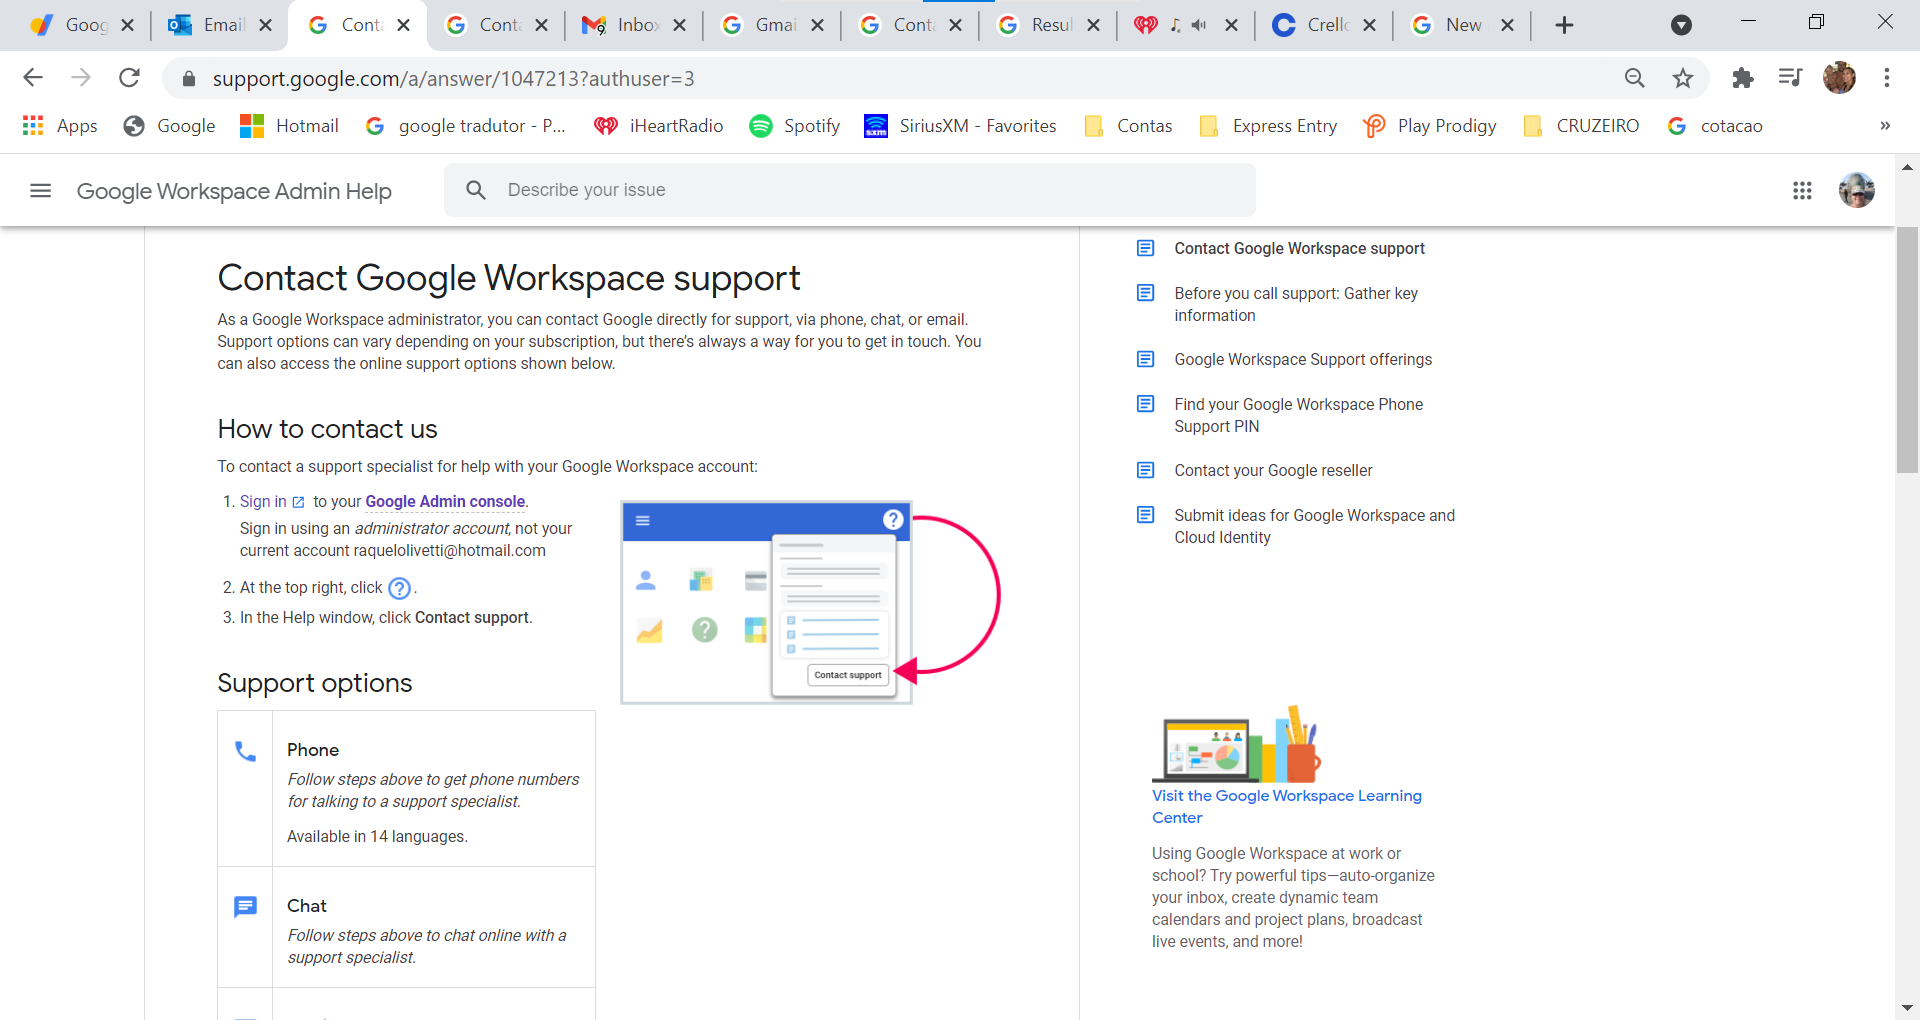Viewport: 1920px width, 1020px height.
Task: Open the Extensions puzzle icon
Action: point(1743,78)
